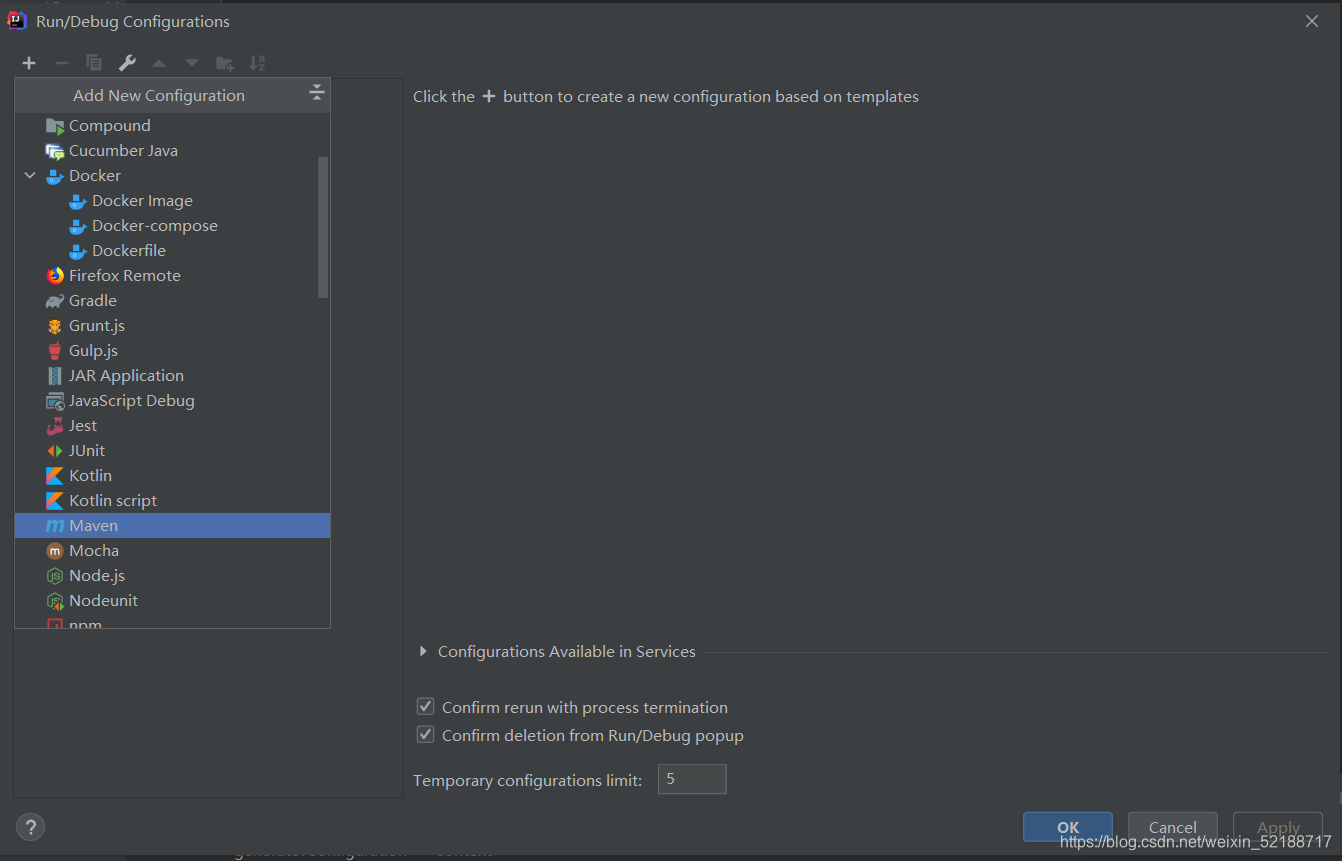Click the JavaScript Debug icon
1342x861 pixels.
(55, 401)
